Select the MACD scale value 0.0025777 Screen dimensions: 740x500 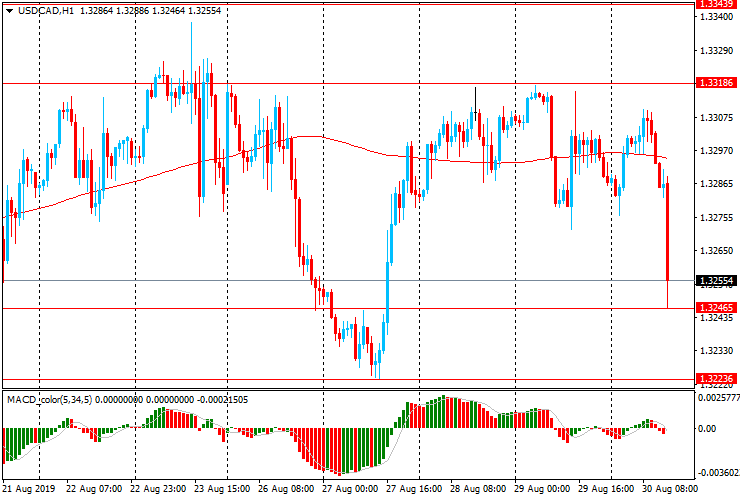pyautogui.click(x=719, y=398)
